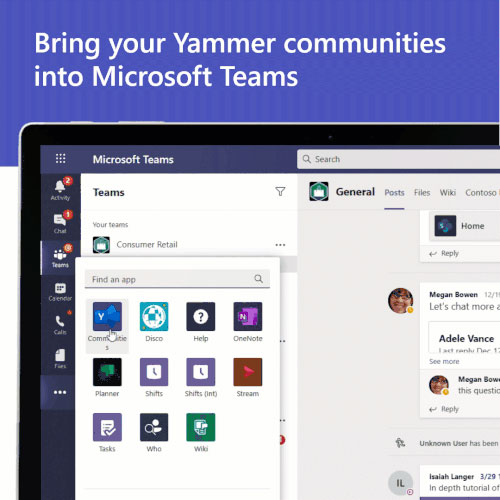Image resolution: width=500 pixels, height=500 pixels.
Task: Focus the Find an app field
Action: click(177, 279)
